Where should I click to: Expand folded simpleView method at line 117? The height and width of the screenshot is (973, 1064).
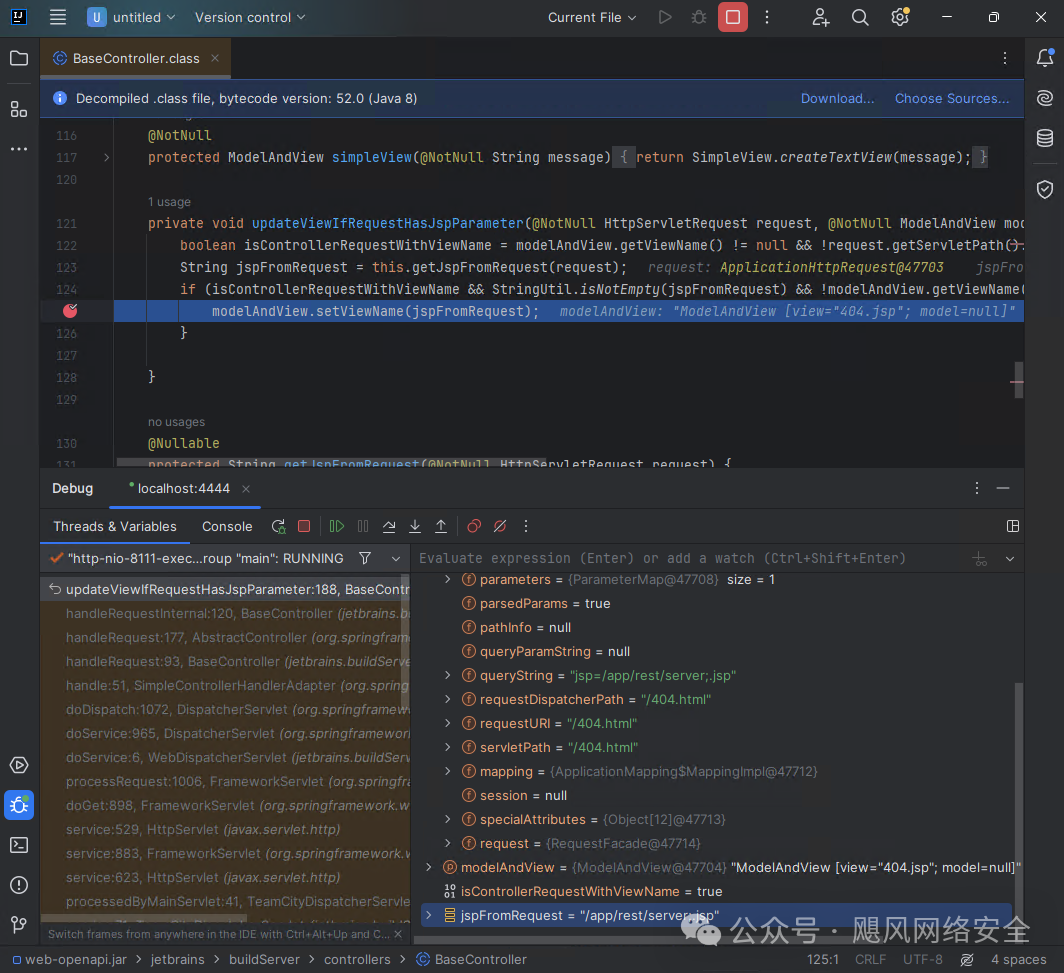coord(107,157)
